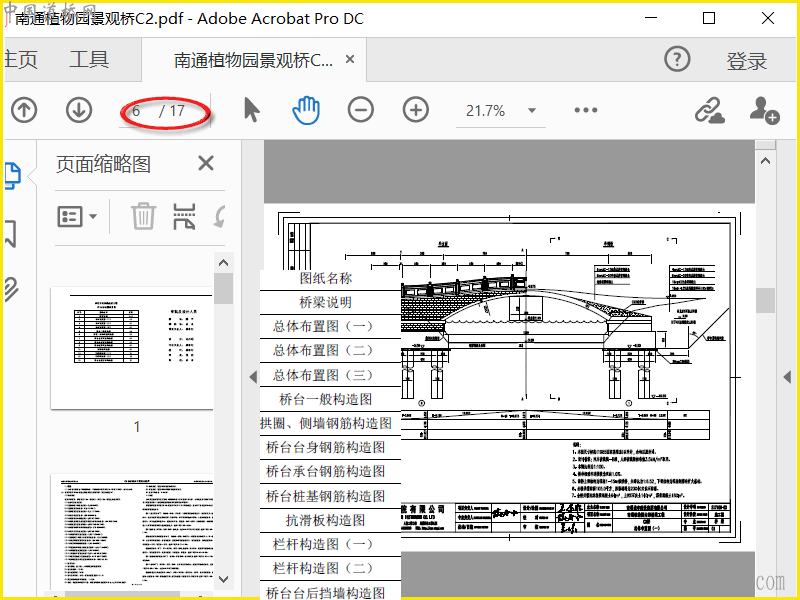Collapse the left navigation pane arrow

pyautogui.click(x=253, y=377)
